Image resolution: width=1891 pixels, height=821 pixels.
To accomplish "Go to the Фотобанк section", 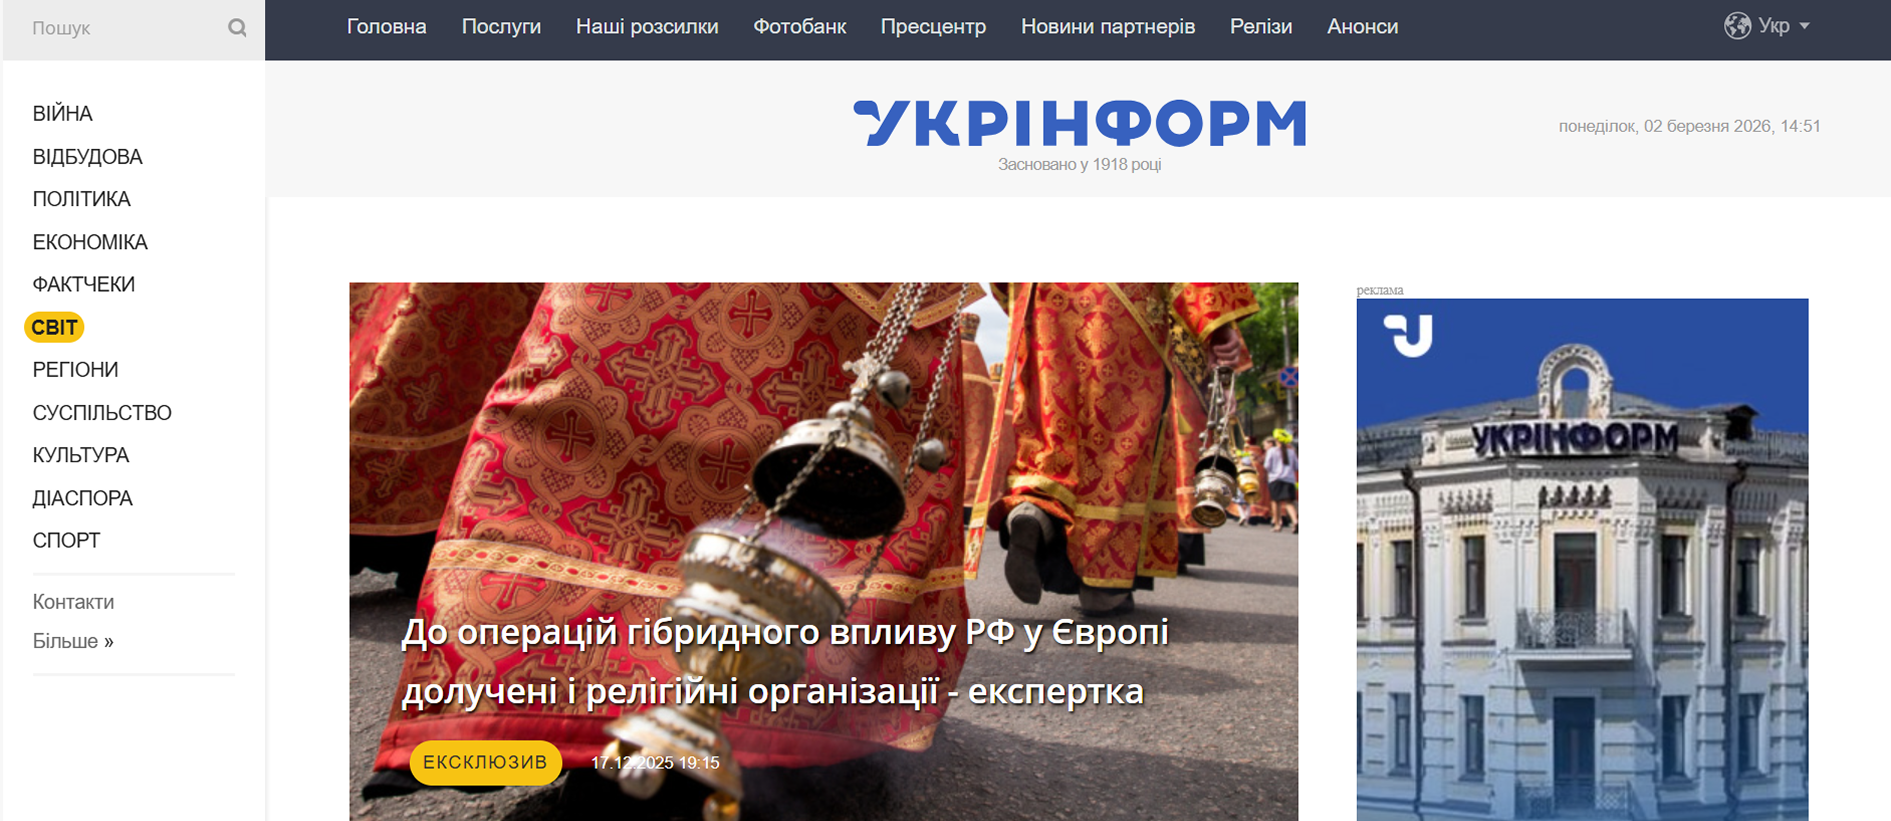I will 799,27.
